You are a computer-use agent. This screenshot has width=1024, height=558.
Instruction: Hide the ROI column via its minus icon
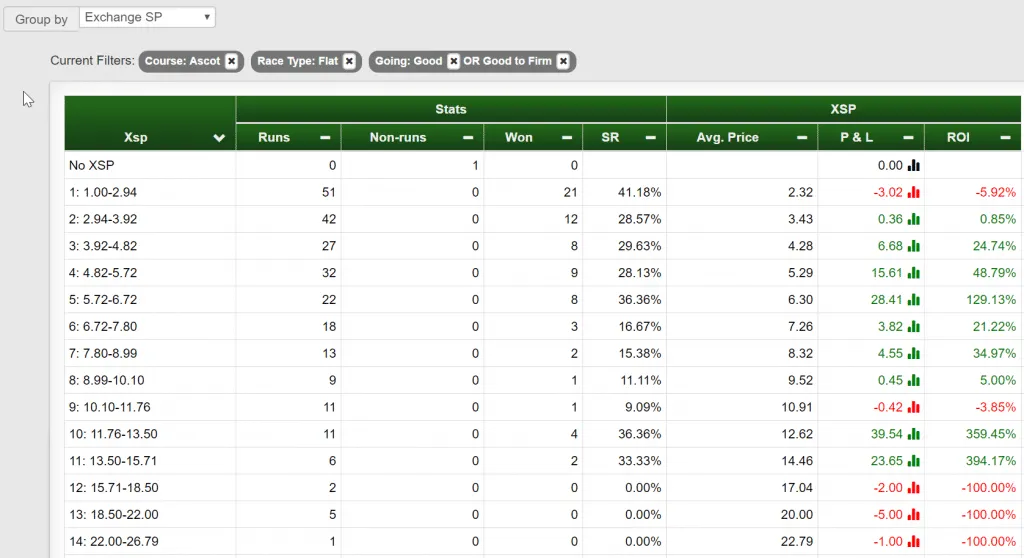[1005, 137]
